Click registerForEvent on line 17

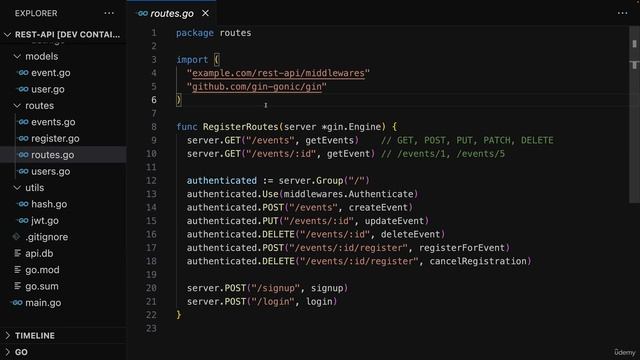pyautogui.click(x=462, y=248)
